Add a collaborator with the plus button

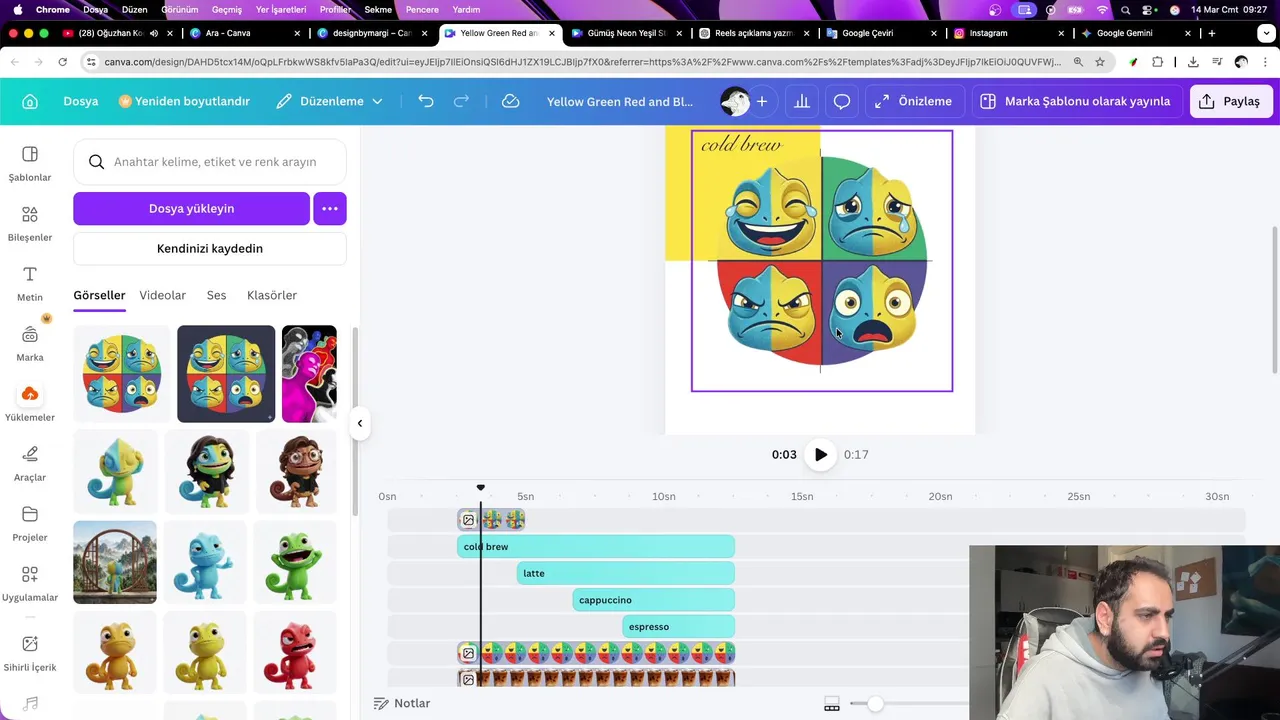coord(762,101)
